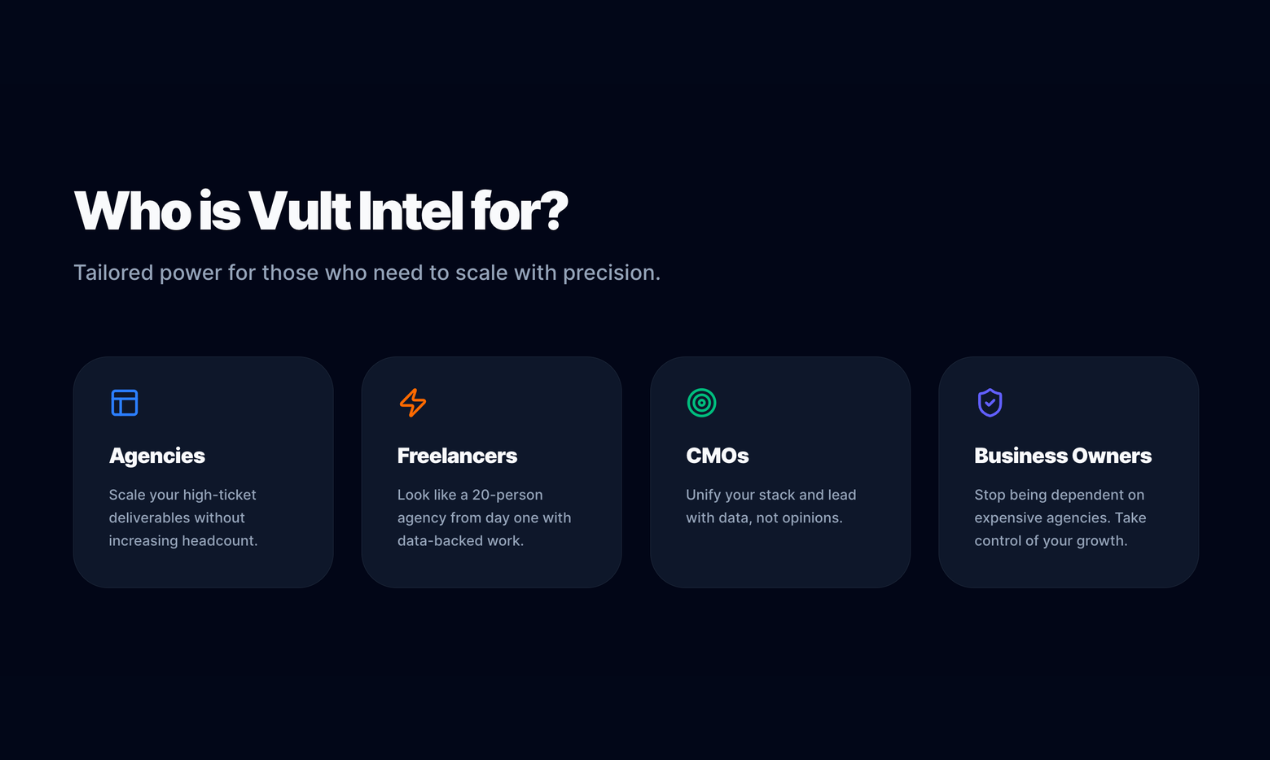The image size is (1270, 760).
Task: Select the Freelancers card
Action: [491, 471]
